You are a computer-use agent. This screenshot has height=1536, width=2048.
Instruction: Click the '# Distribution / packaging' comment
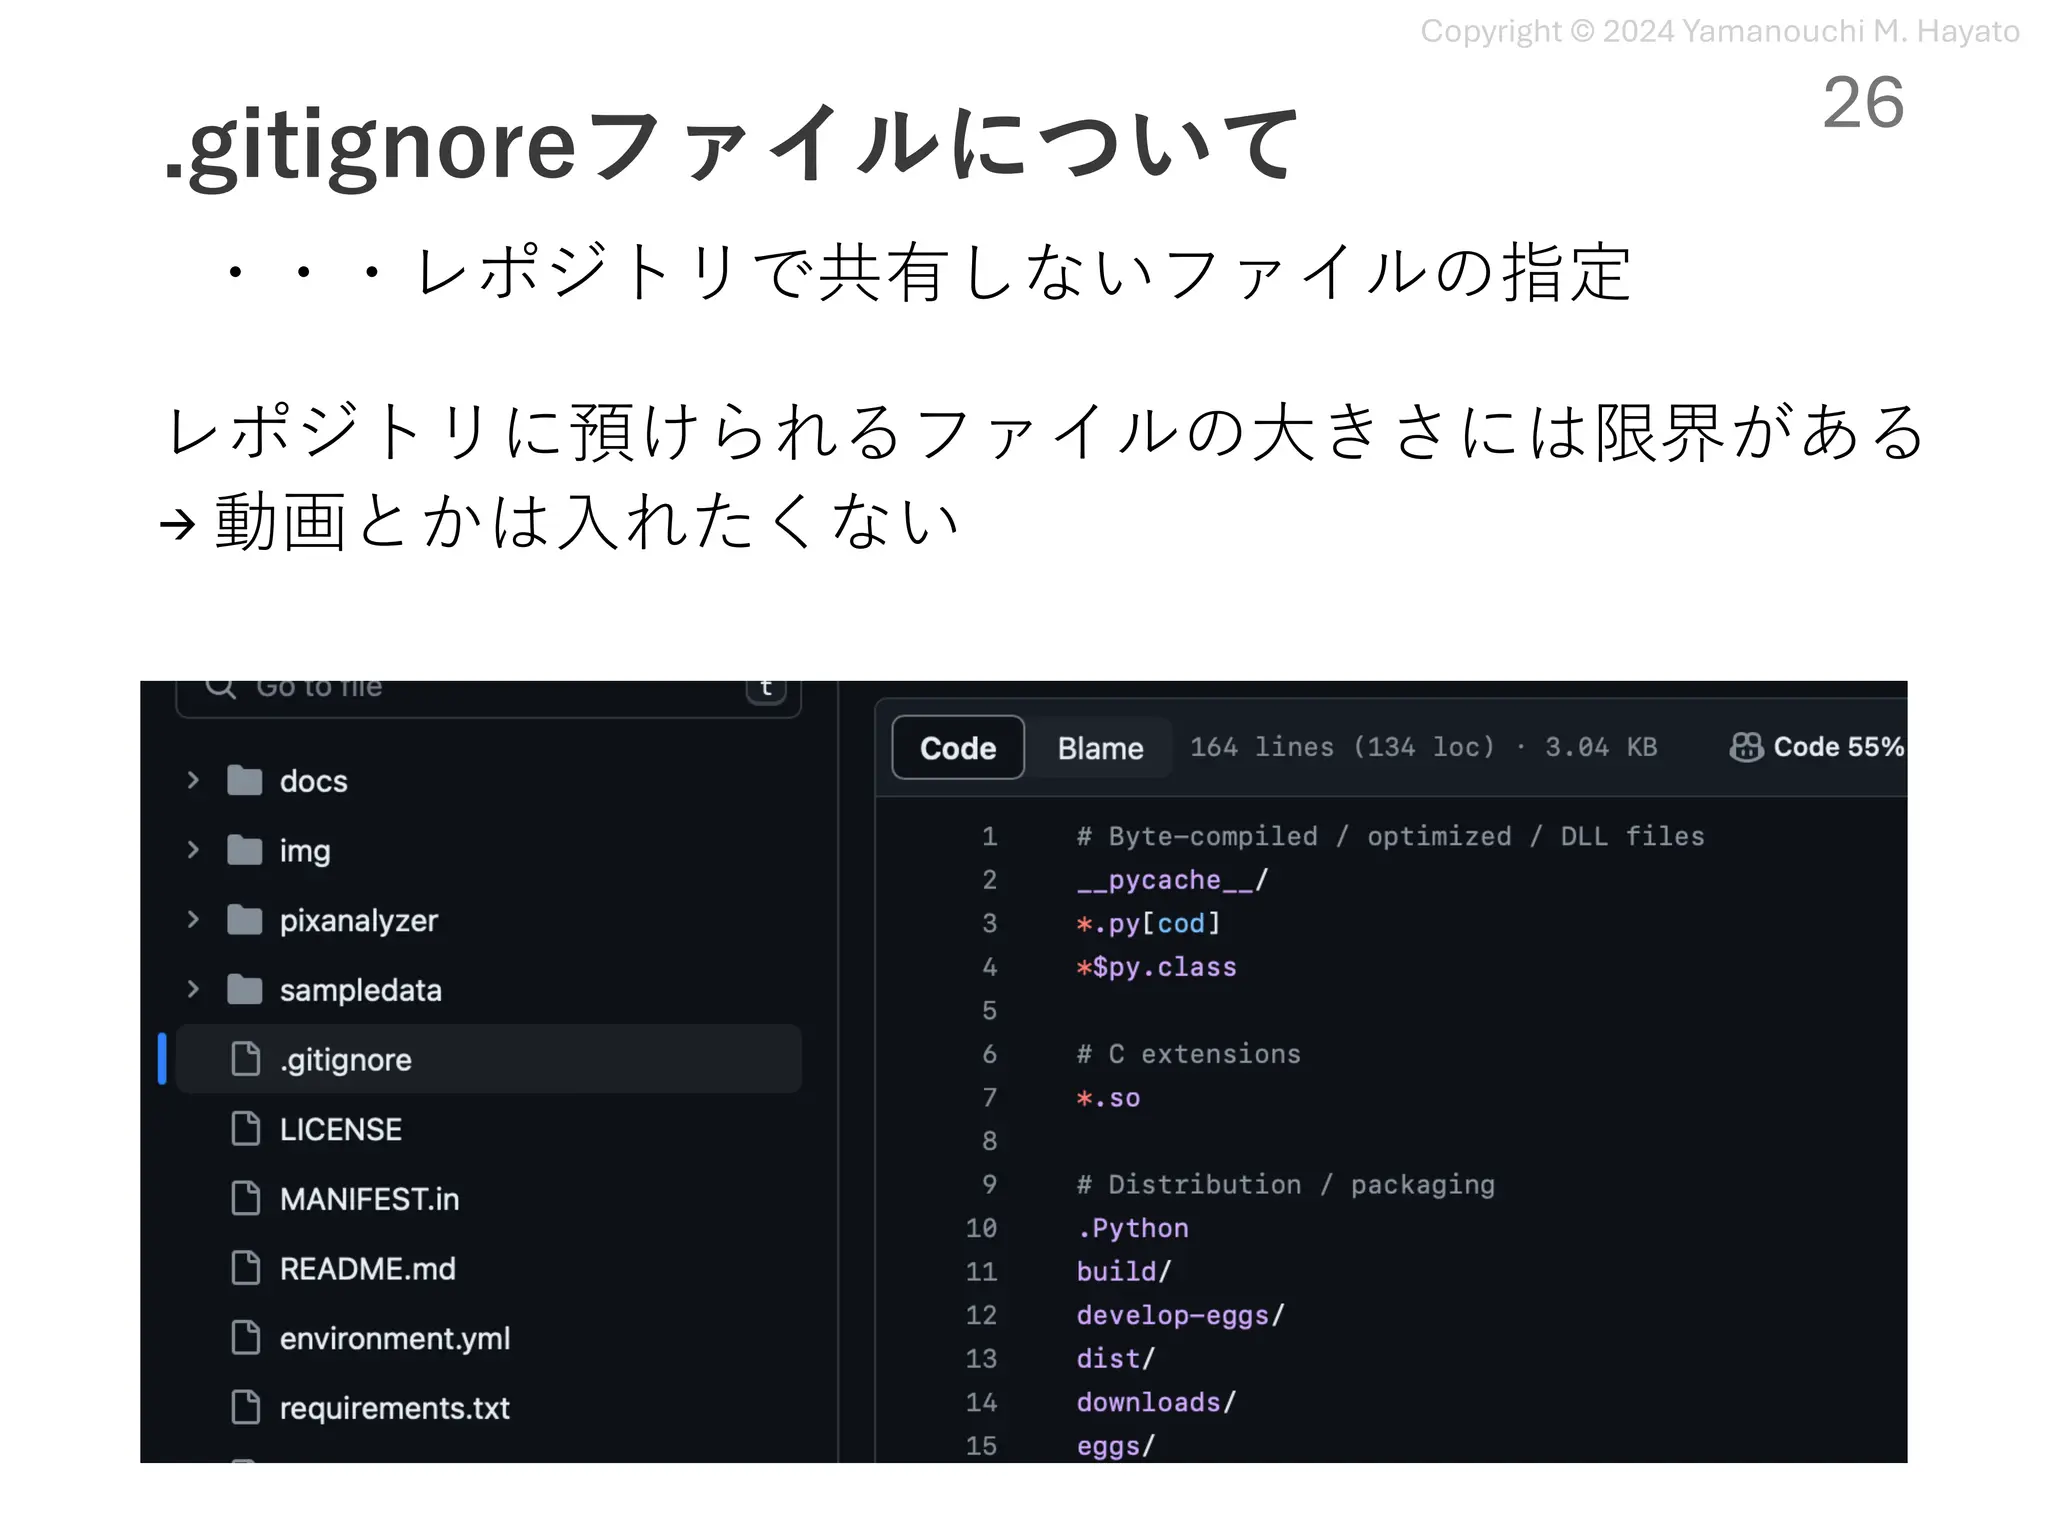pyautogui.click(x=1286, y=1185)
